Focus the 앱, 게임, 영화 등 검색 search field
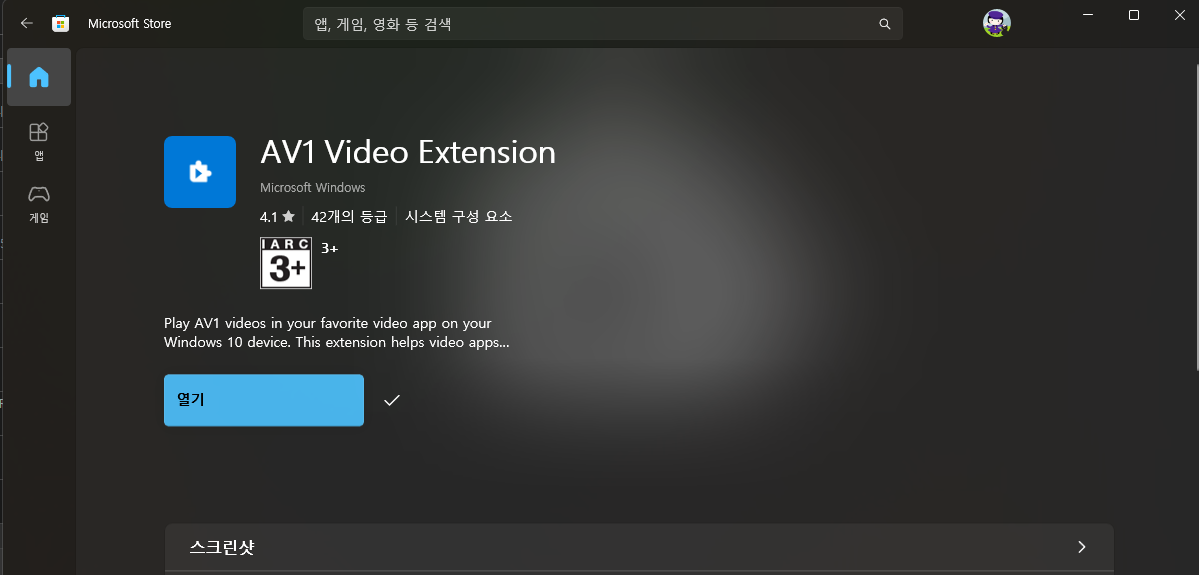This screenshot has width=1199, height=575. pyautogui.click(x=603, y=24)
